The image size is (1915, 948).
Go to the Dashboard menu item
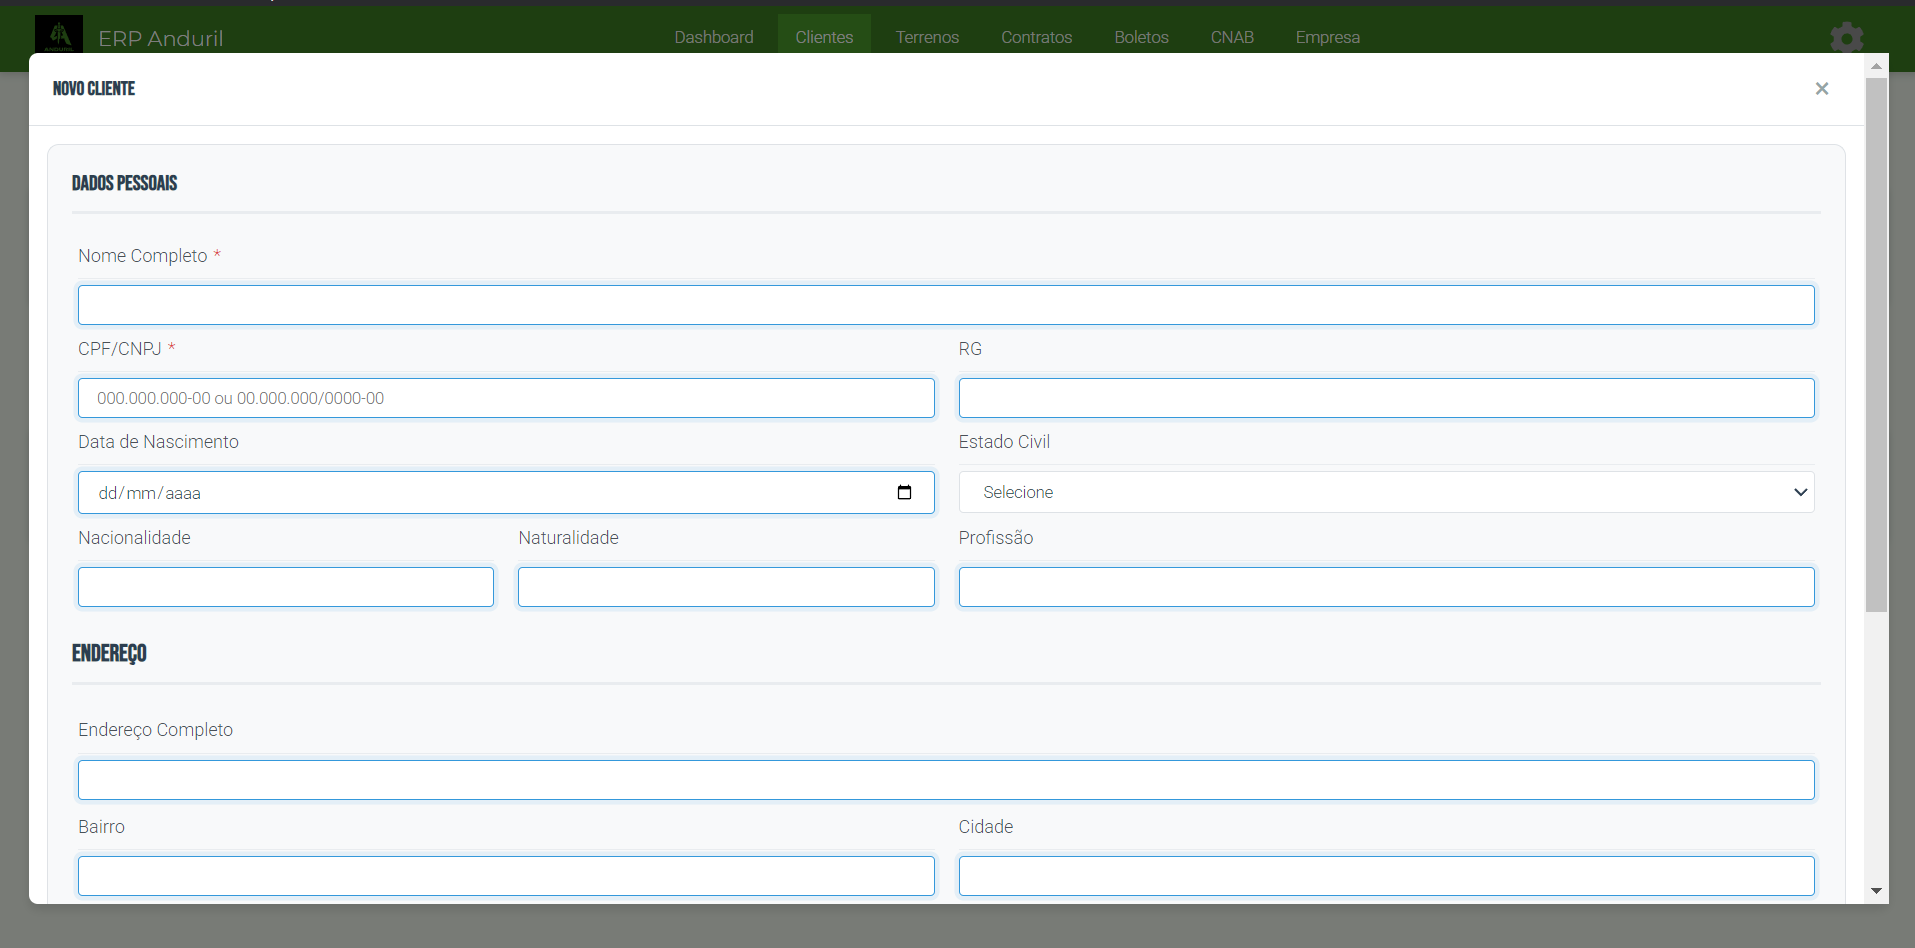[x=713, y=38]
